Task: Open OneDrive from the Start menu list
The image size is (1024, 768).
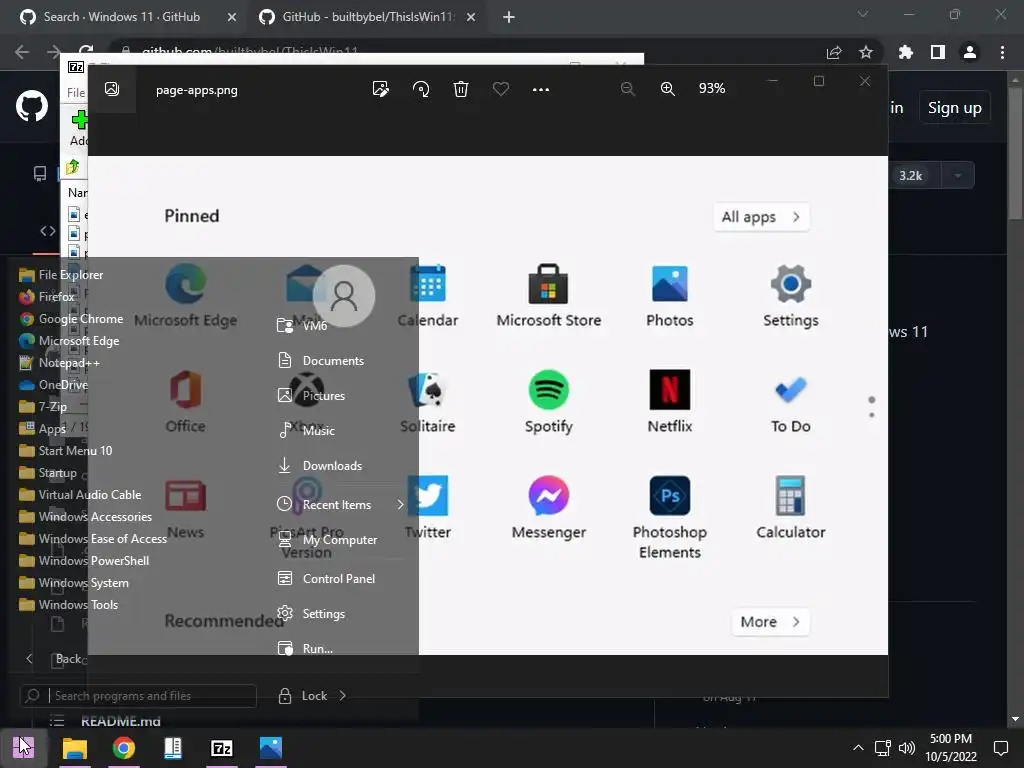Action: [54, 385]
